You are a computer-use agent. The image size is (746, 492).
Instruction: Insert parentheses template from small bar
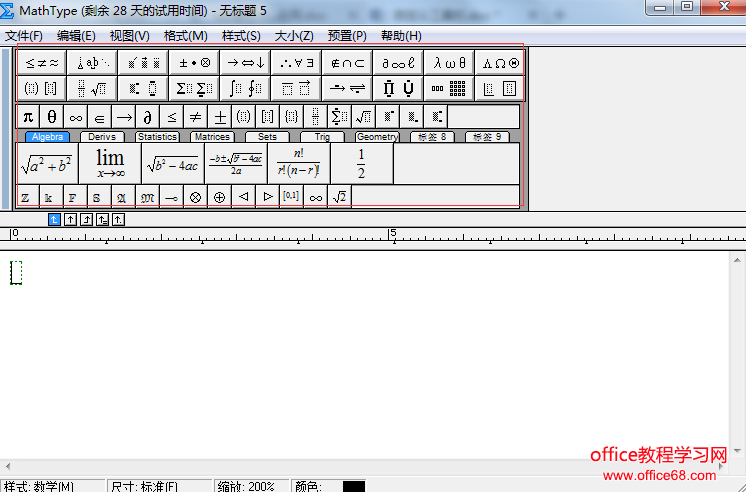[243, 117]
